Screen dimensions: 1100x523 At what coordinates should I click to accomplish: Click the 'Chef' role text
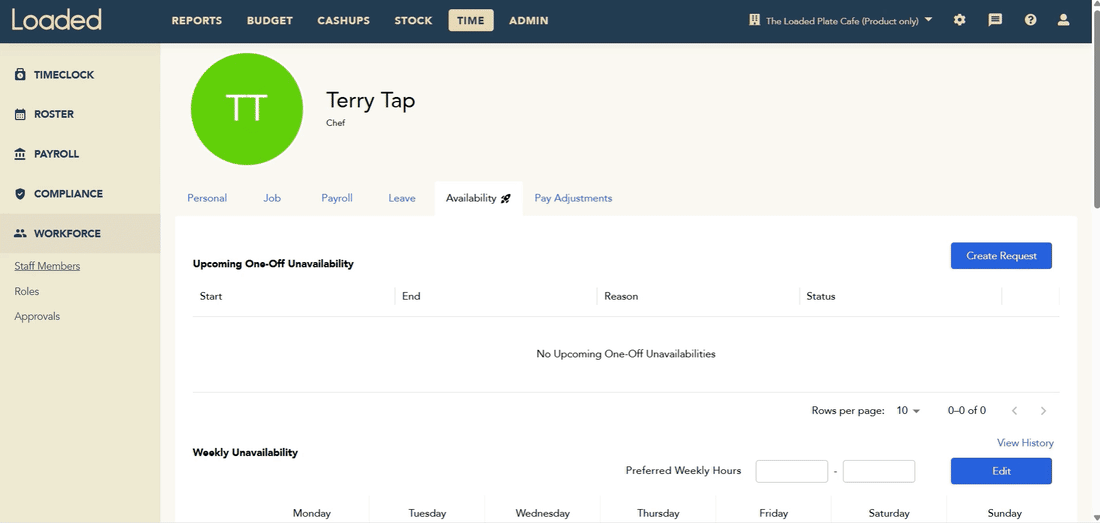[335, 123]
